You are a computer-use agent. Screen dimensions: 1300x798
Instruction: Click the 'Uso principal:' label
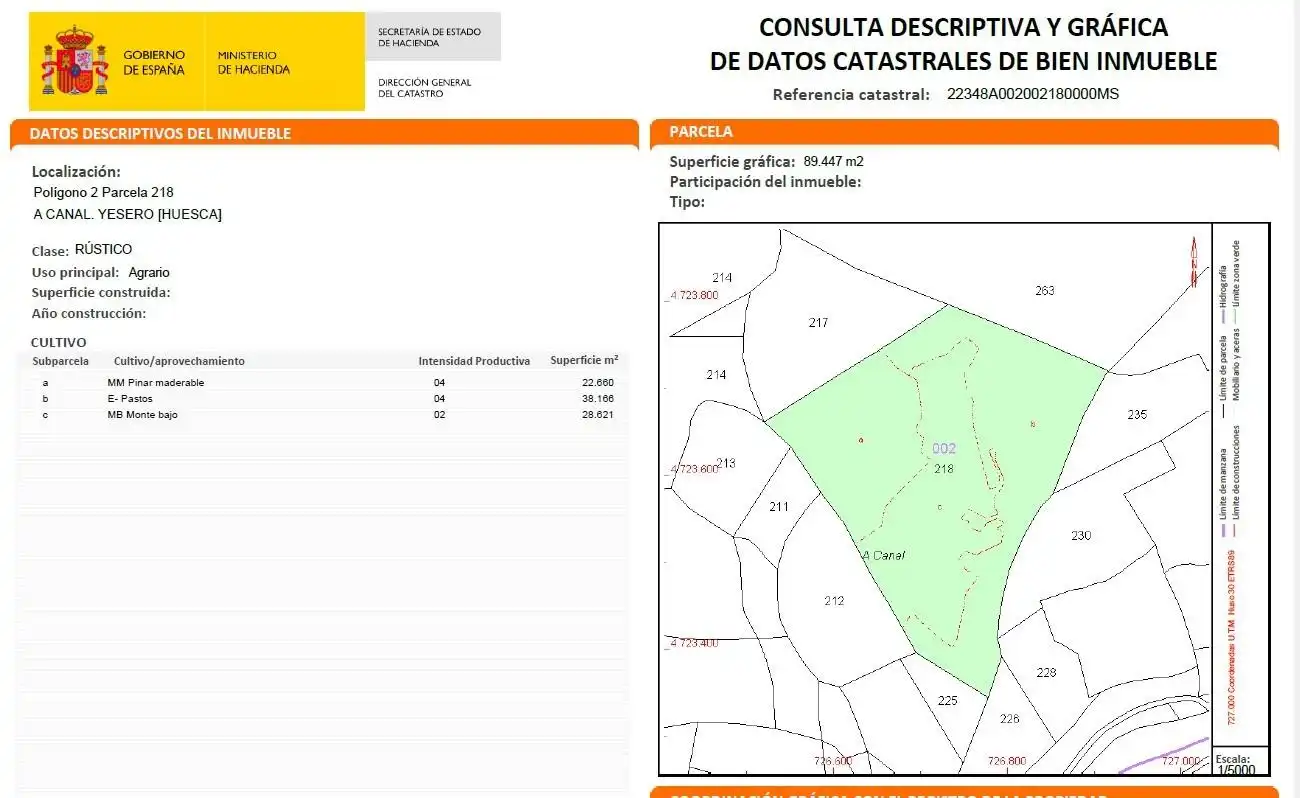[76, 272]
